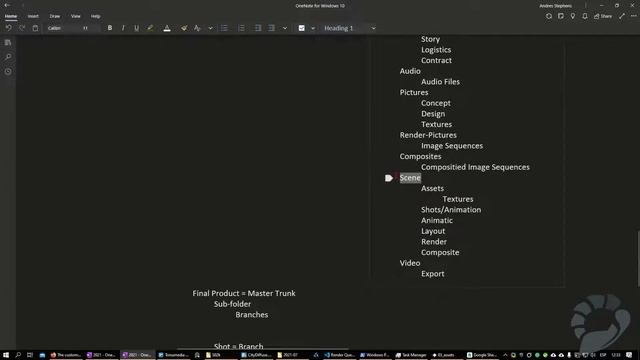Click the Contract line
This screenshot has width=640, height=360.
click(x=436, y=60)
